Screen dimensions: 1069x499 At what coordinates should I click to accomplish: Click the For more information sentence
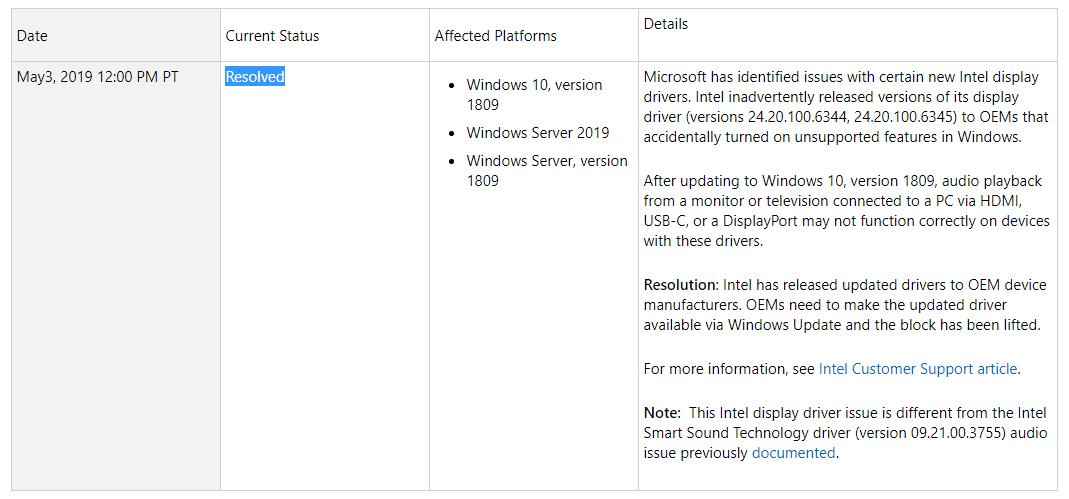(832, 369)
